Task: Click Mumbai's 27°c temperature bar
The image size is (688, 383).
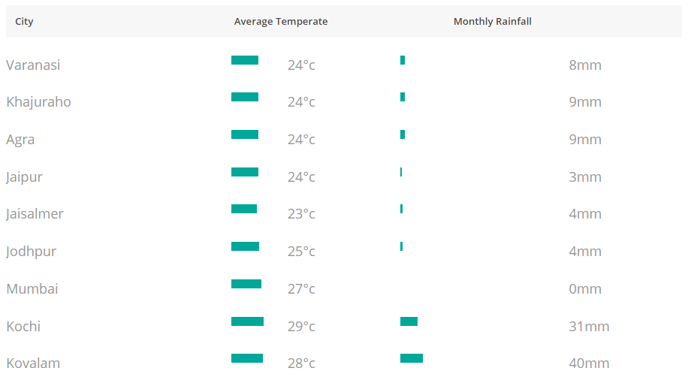Action: coord(246,284)
